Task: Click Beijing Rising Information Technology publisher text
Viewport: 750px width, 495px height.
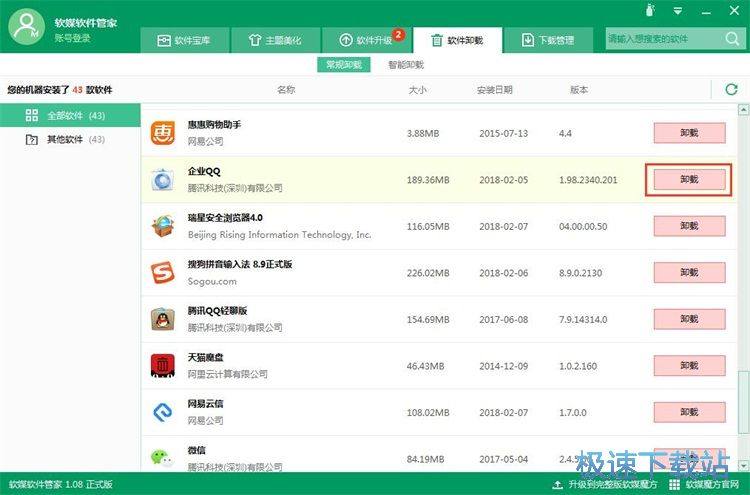Action: tap(279, 234)
